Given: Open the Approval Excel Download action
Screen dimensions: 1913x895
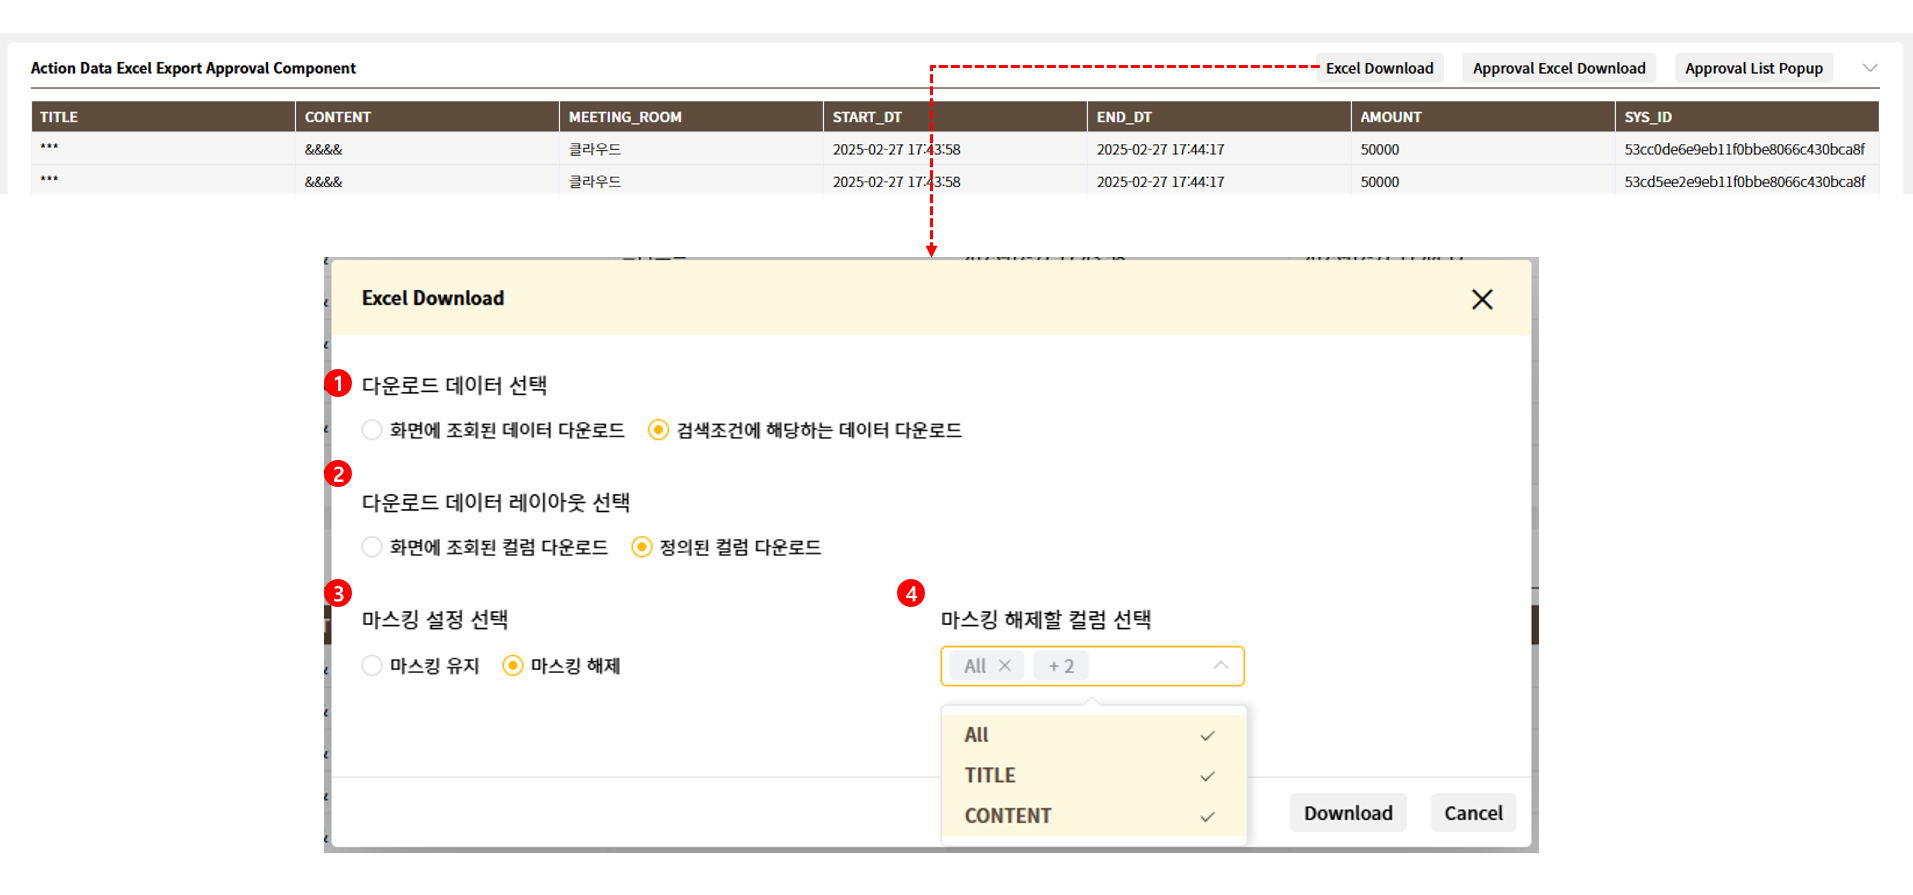Looking at the screenshot, I should pos(1558,68).
